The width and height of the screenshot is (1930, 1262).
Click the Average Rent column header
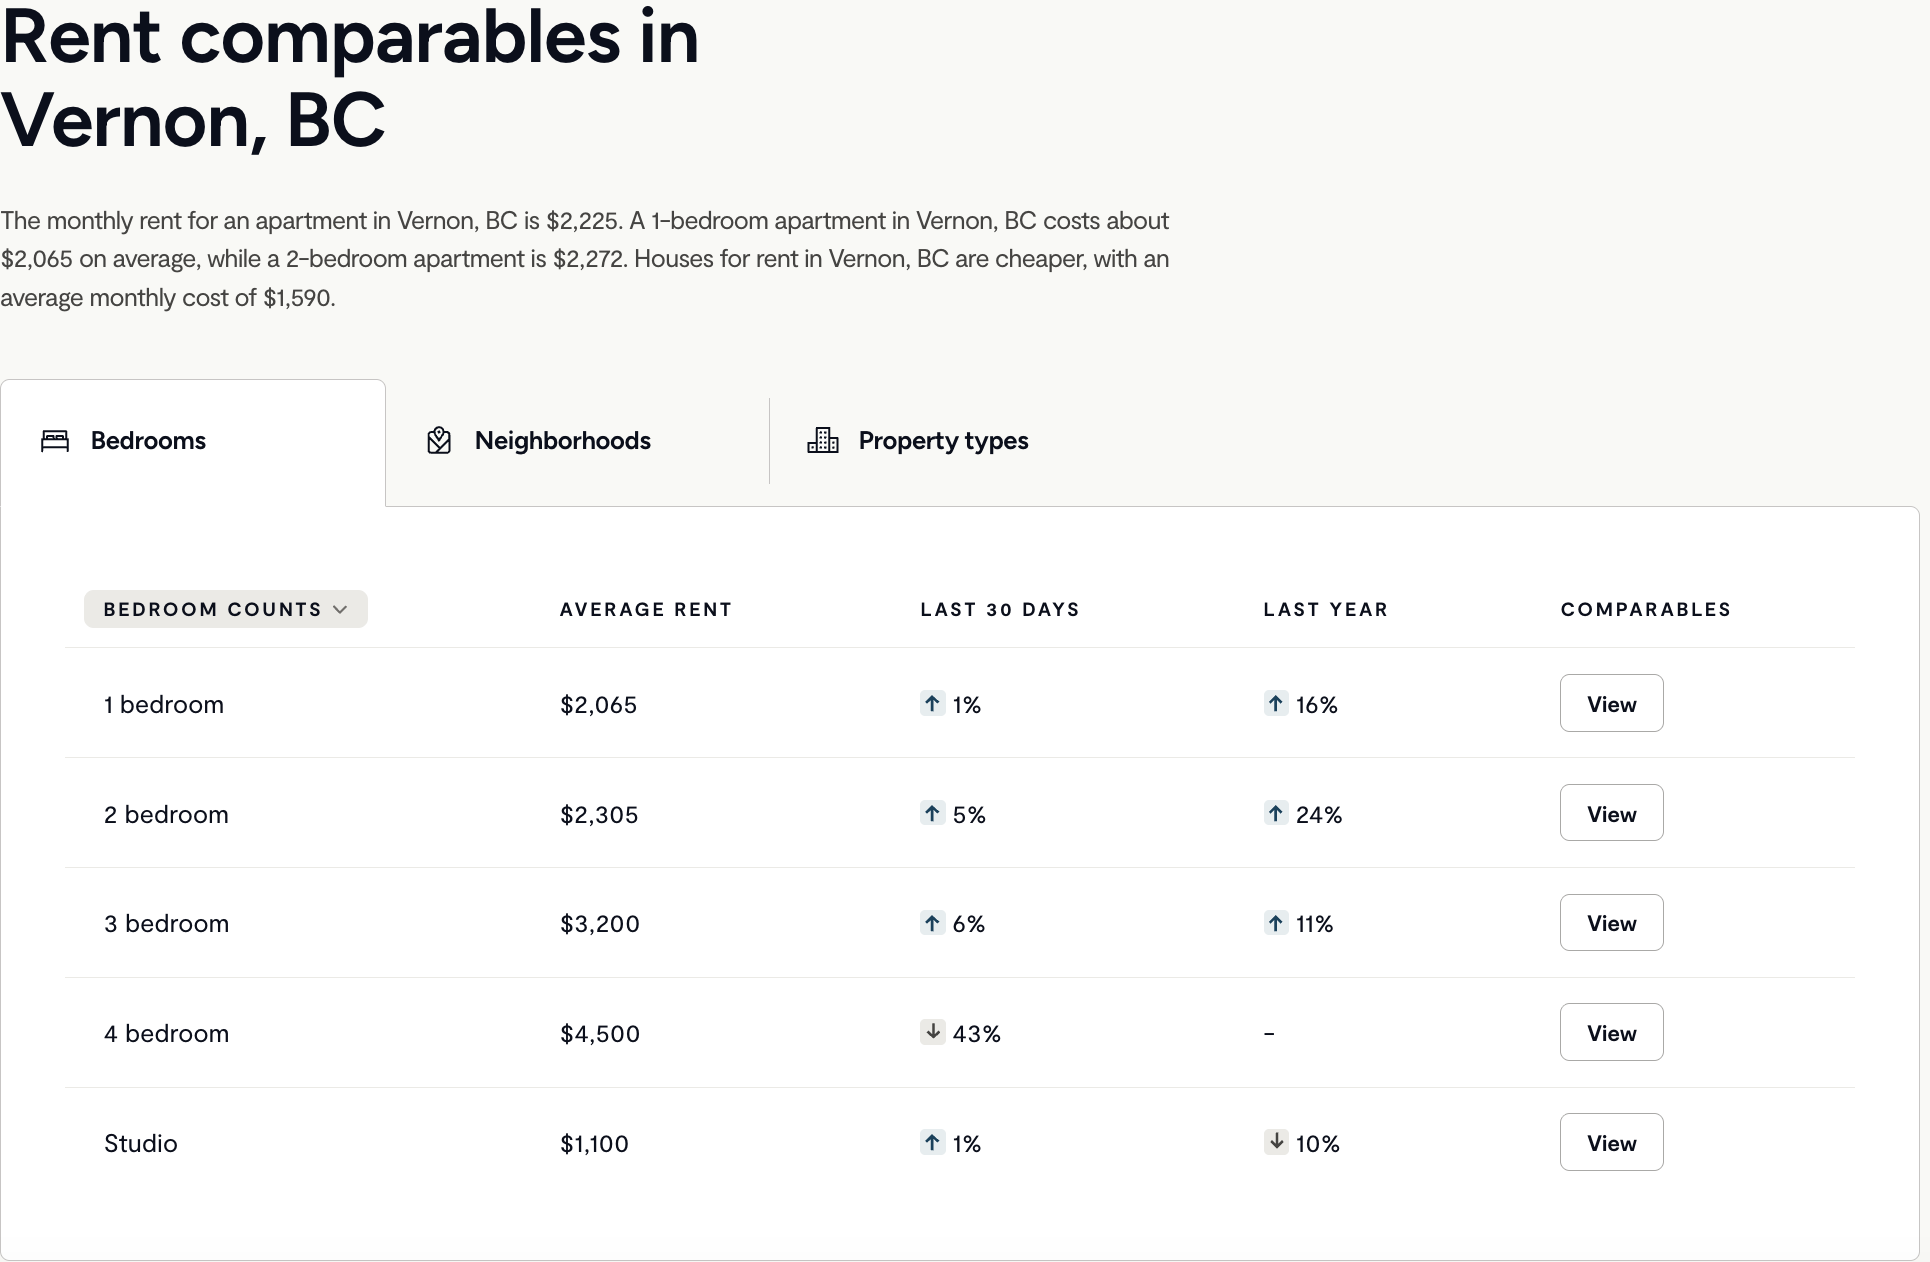tap(646, 610)
